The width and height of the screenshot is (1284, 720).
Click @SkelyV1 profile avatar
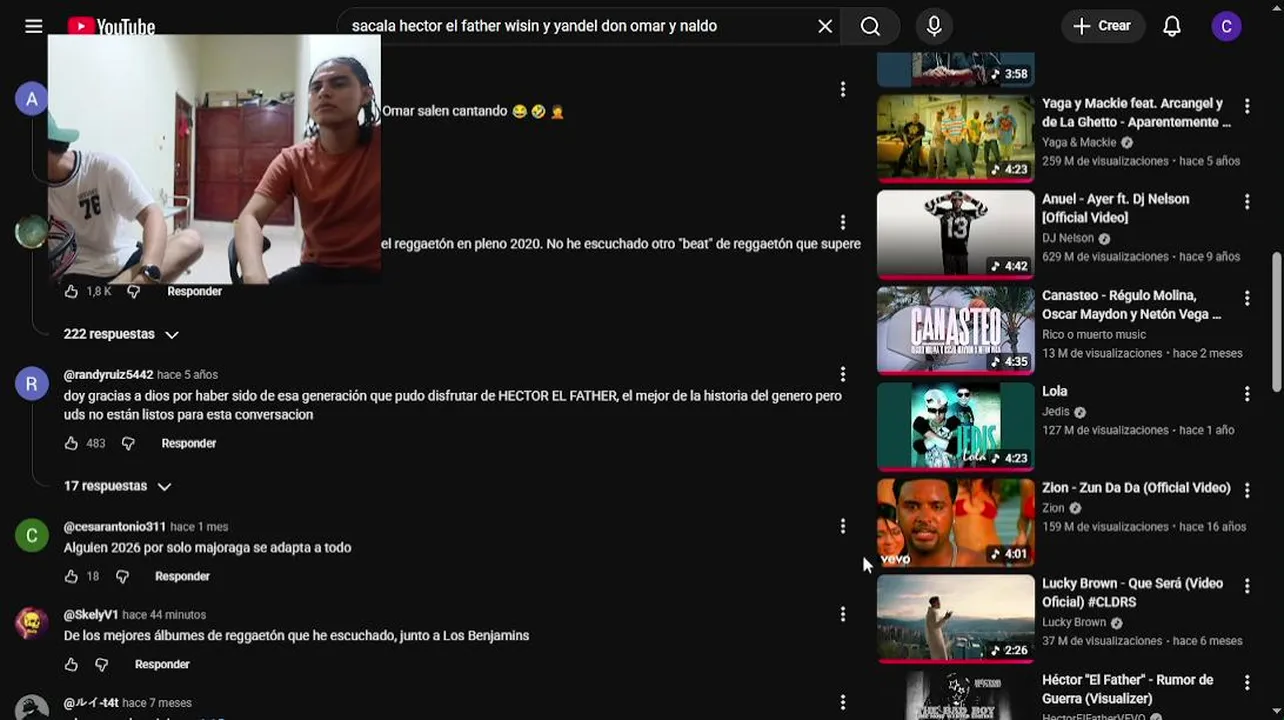(32, 623)
